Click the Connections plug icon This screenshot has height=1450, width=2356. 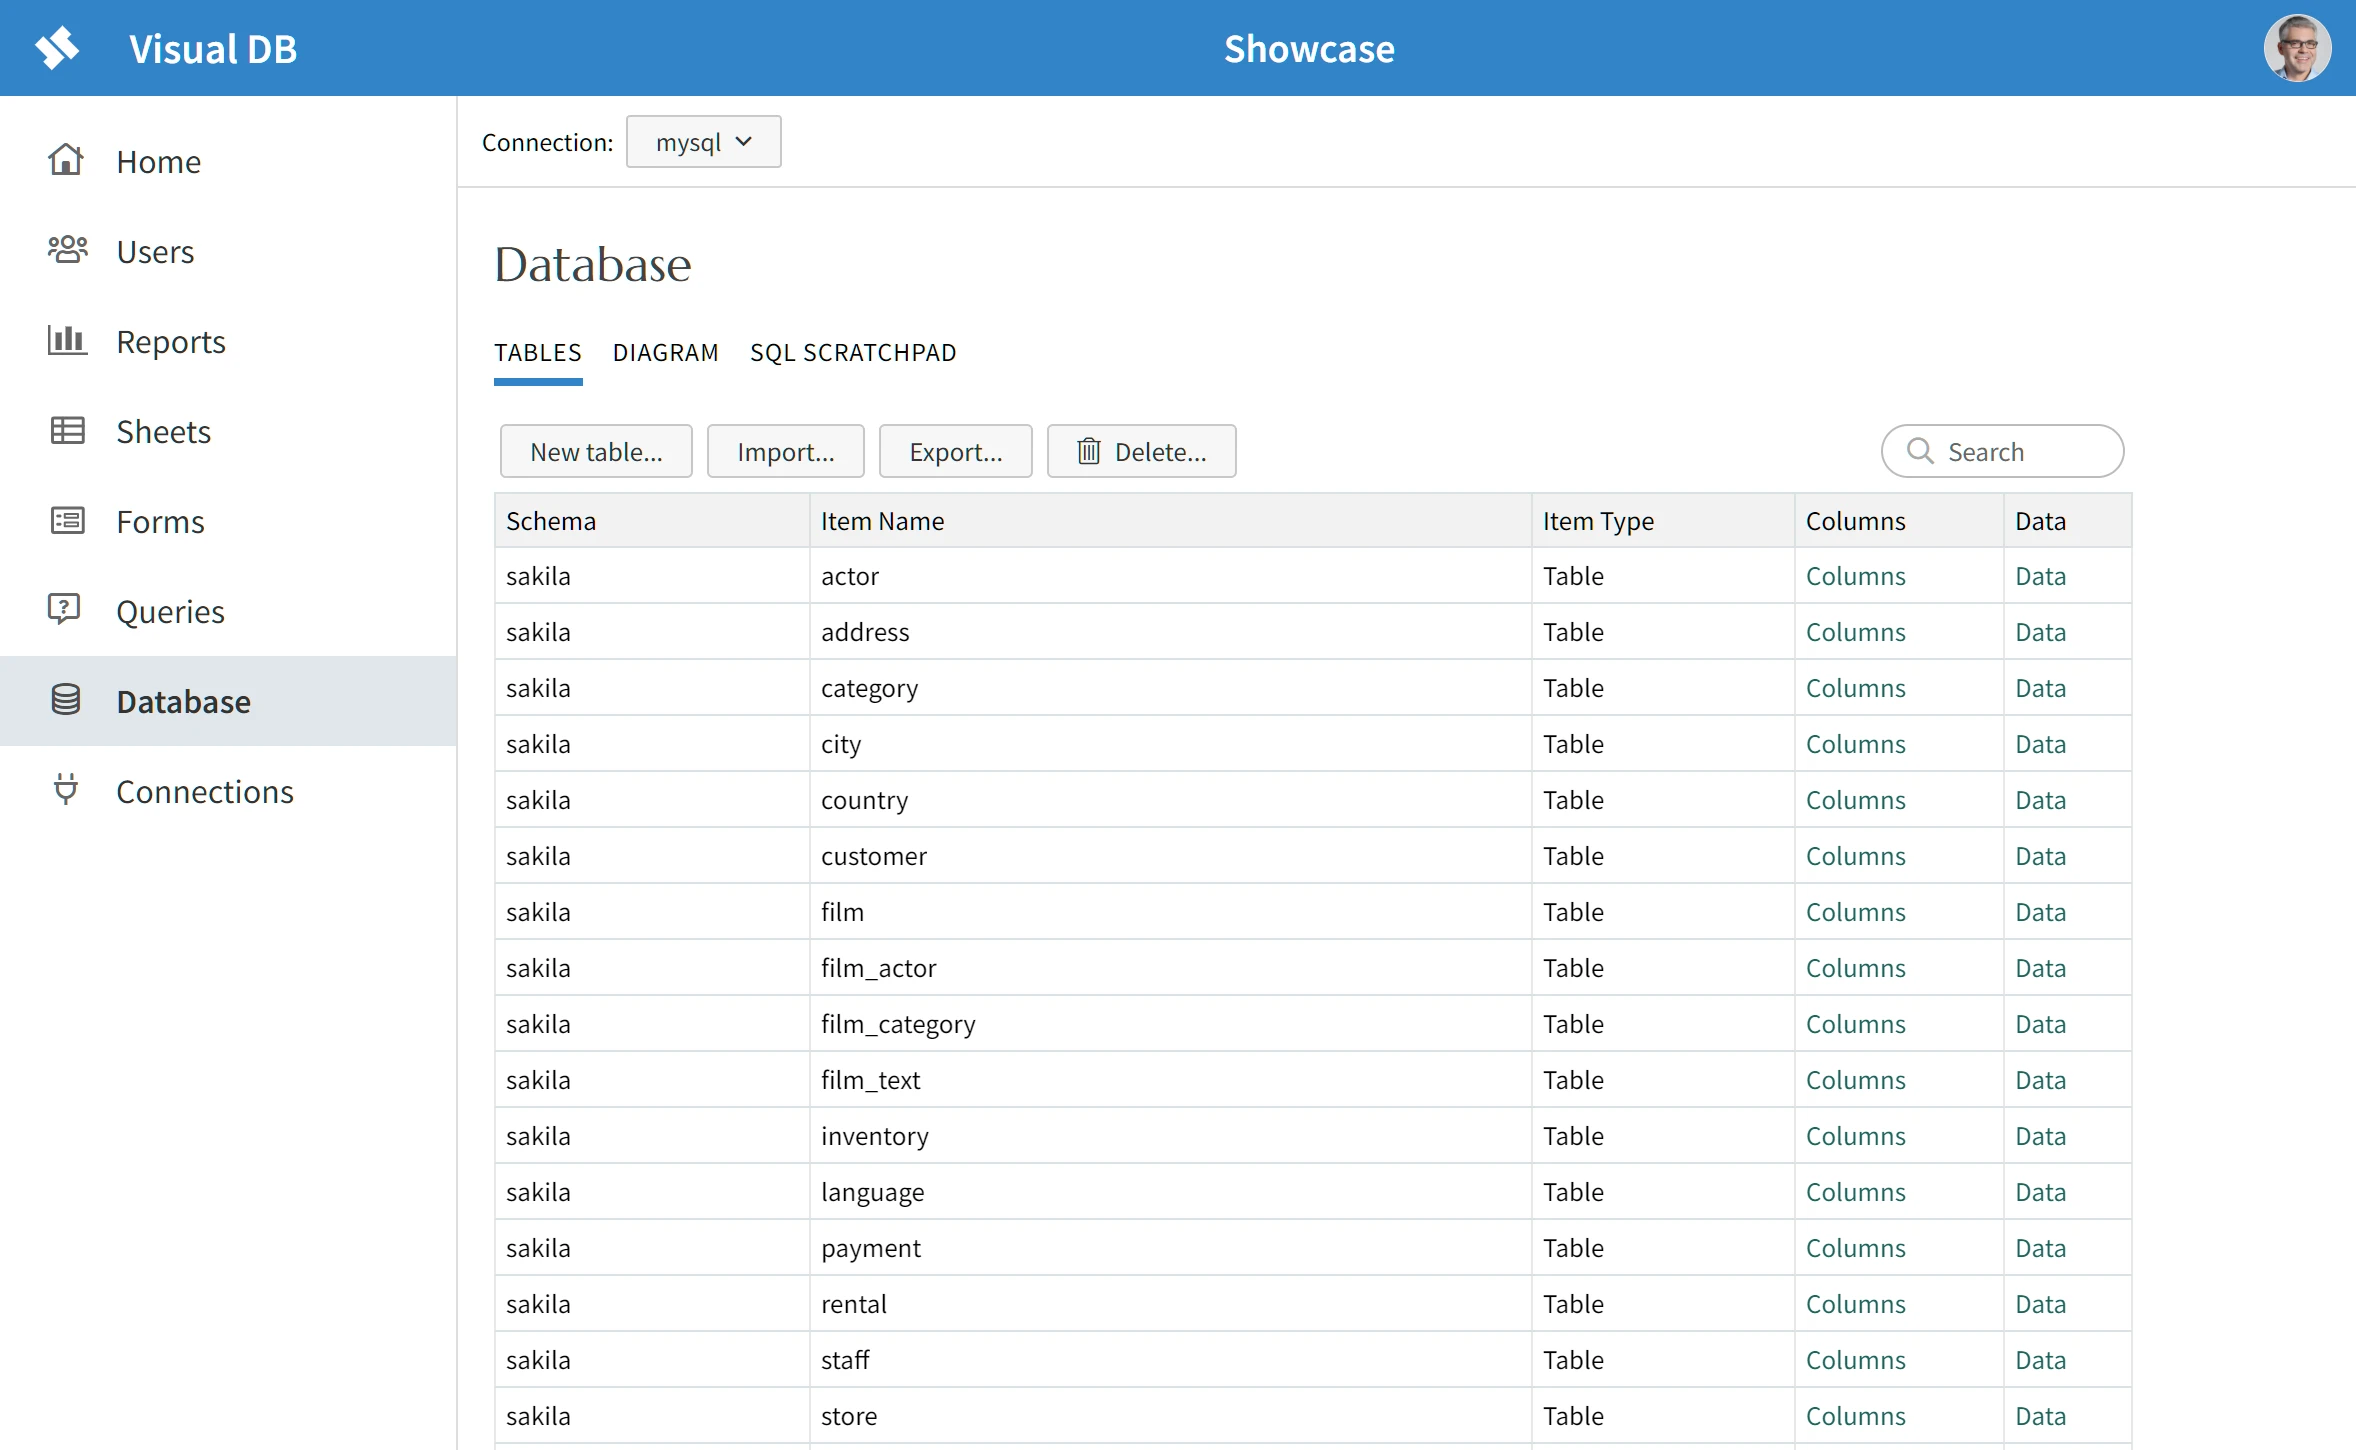(x=65, y=790)
